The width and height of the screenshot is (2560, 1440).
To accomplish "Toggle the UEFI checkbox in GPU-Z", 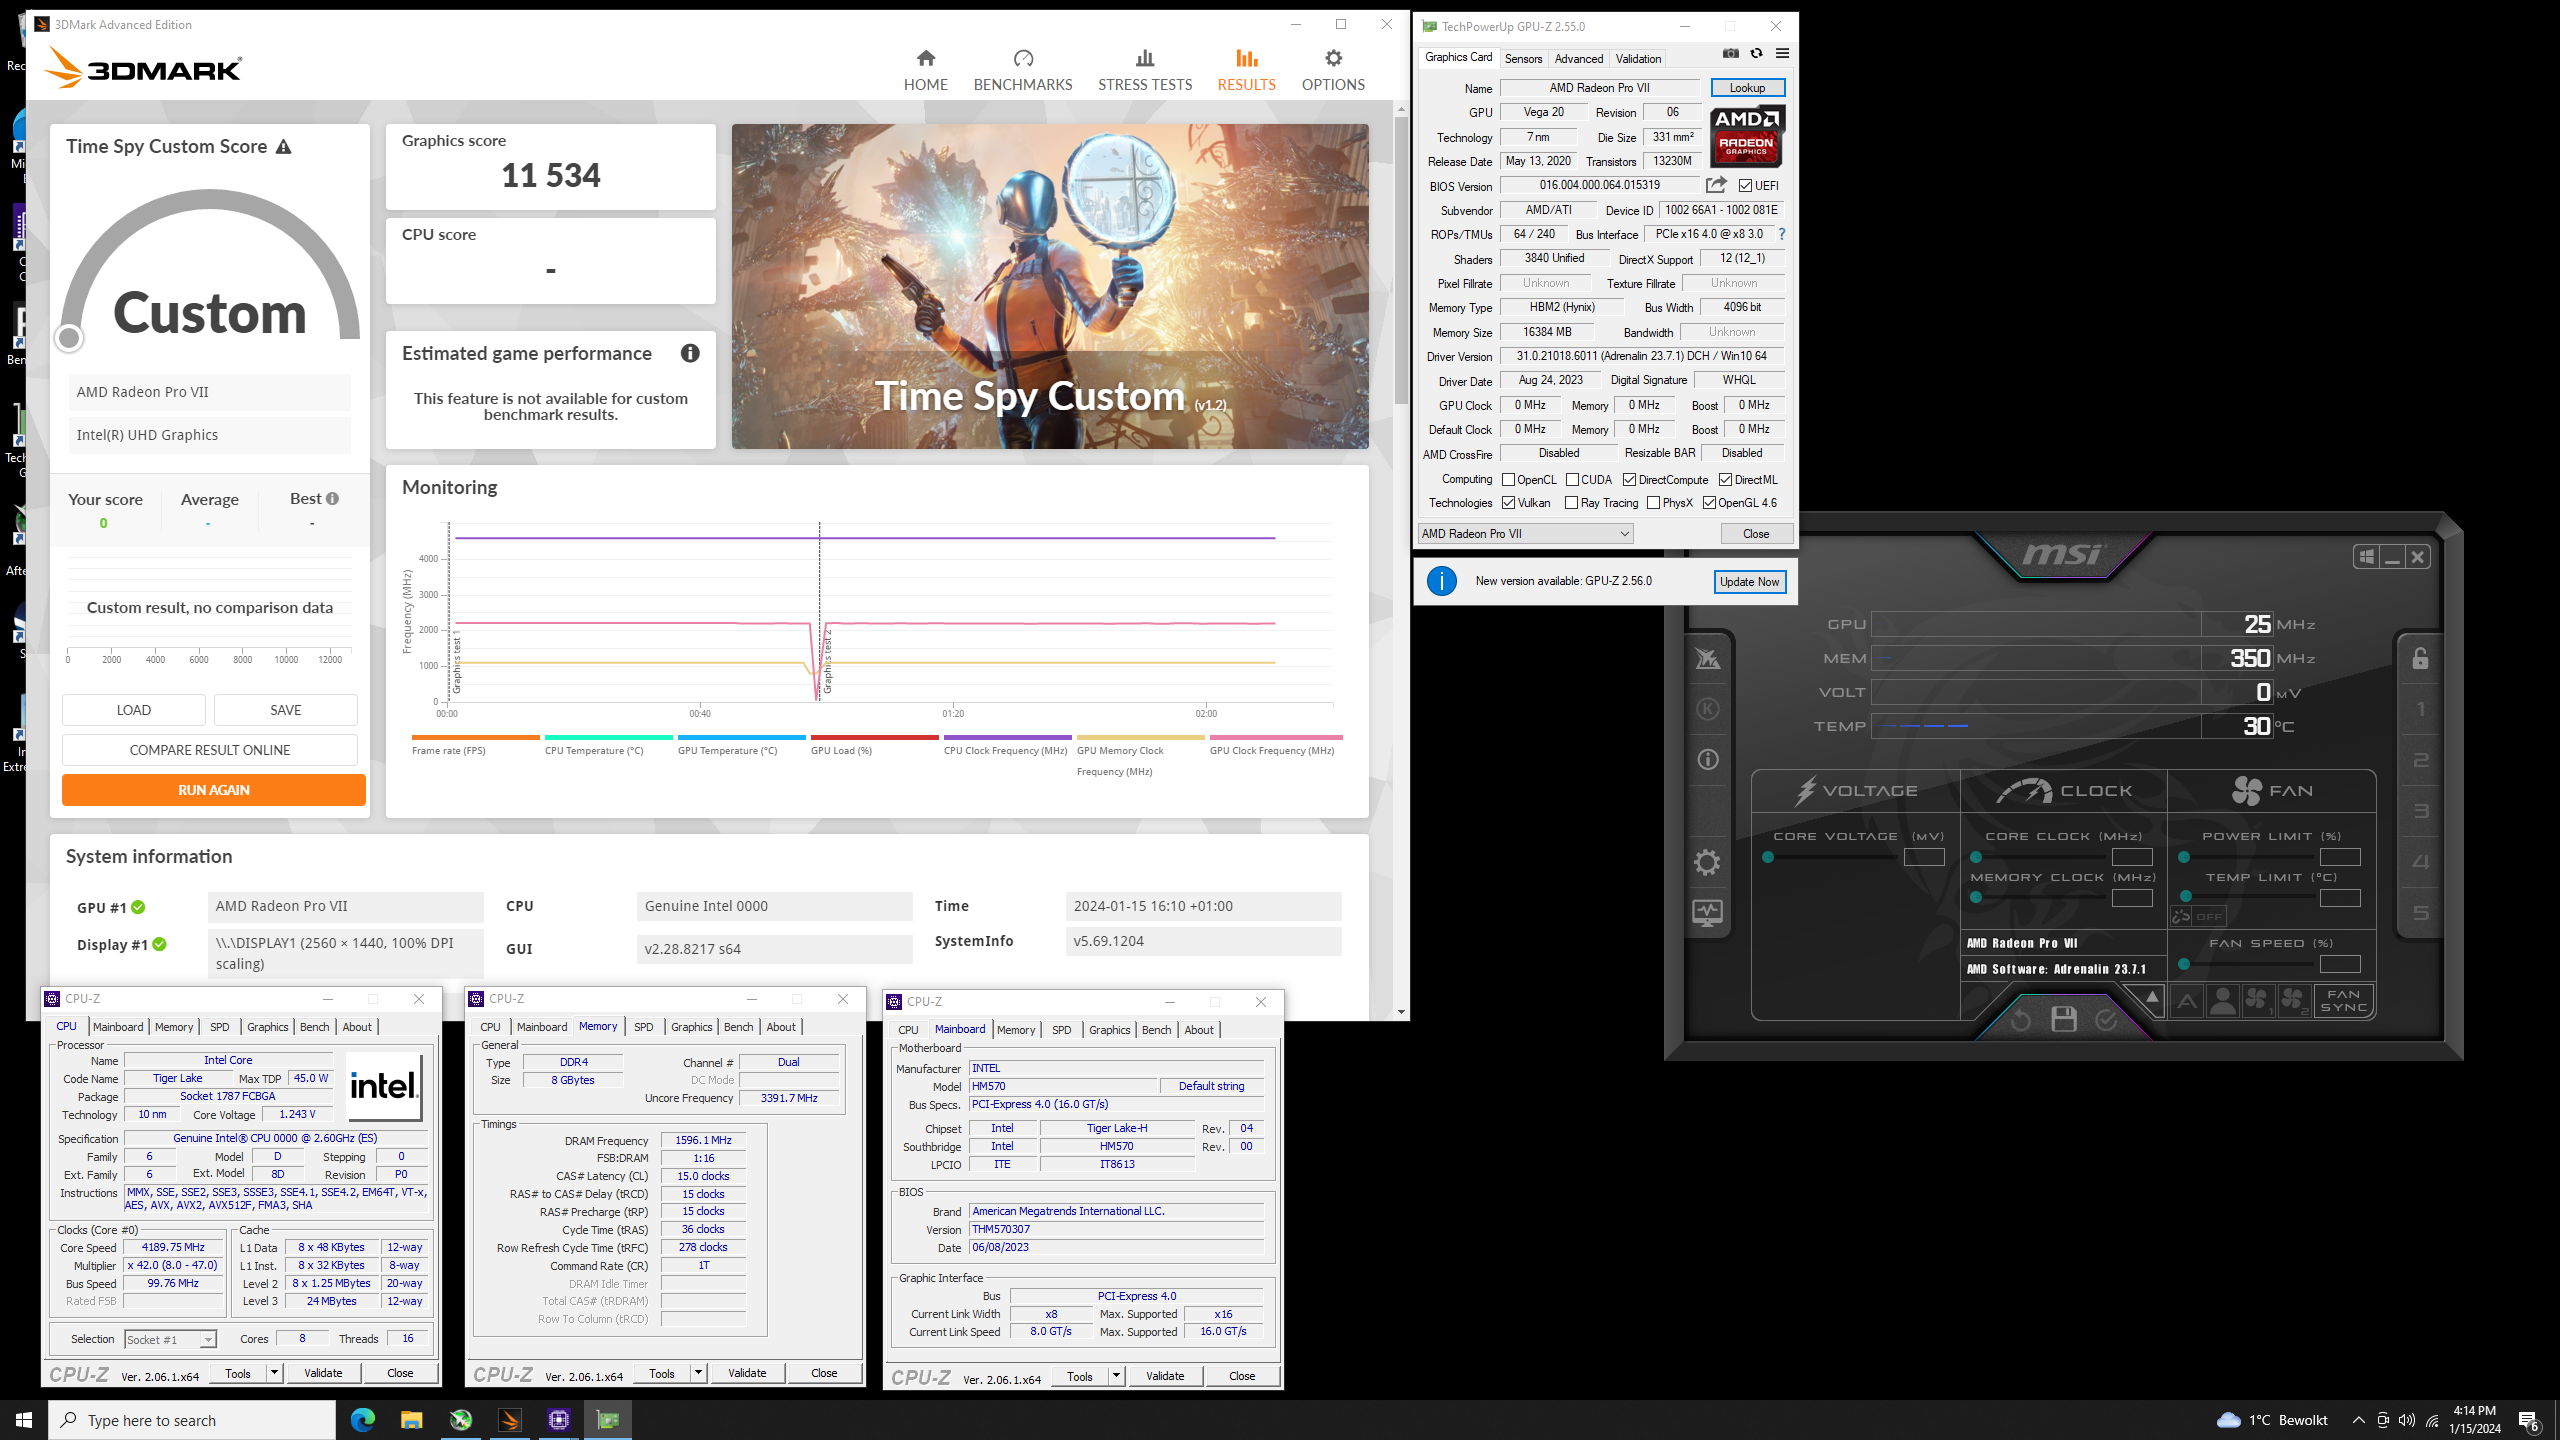I will (1745, 186).
